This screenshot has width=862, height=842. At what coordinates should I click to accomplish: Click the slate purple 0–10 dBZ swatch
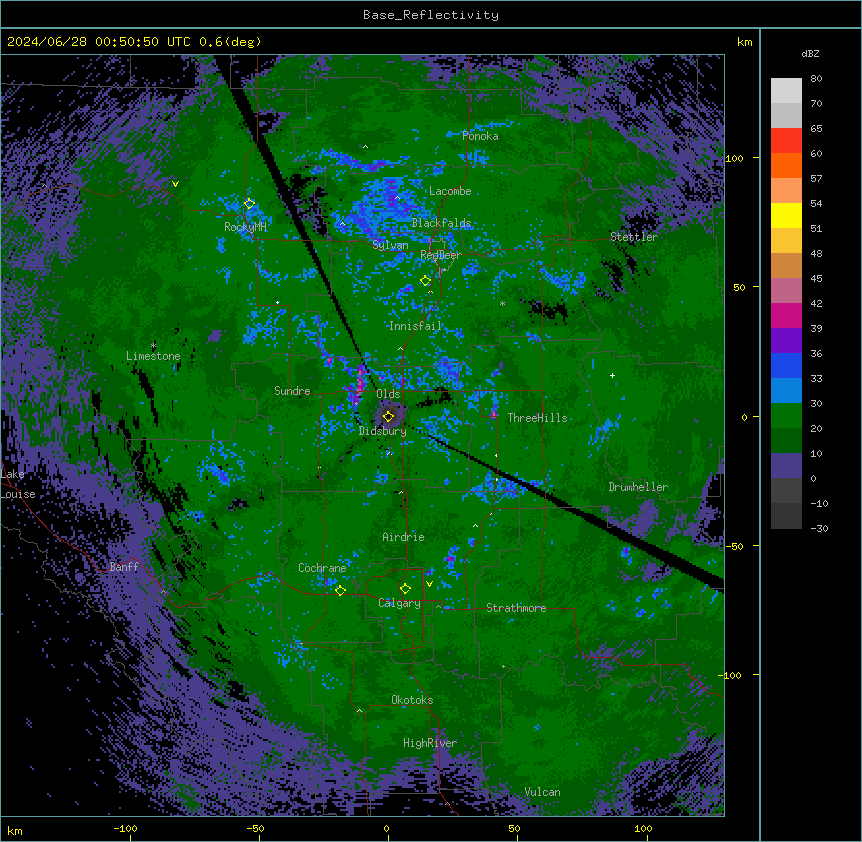click(786, 466)
